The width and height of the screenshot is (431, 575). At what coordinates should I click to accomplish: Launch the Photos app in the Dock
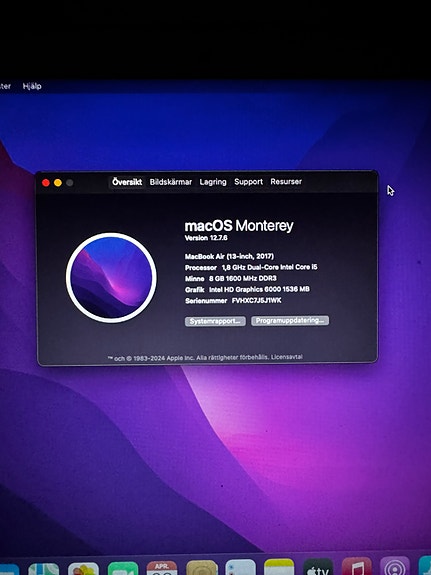coord(83,569)
